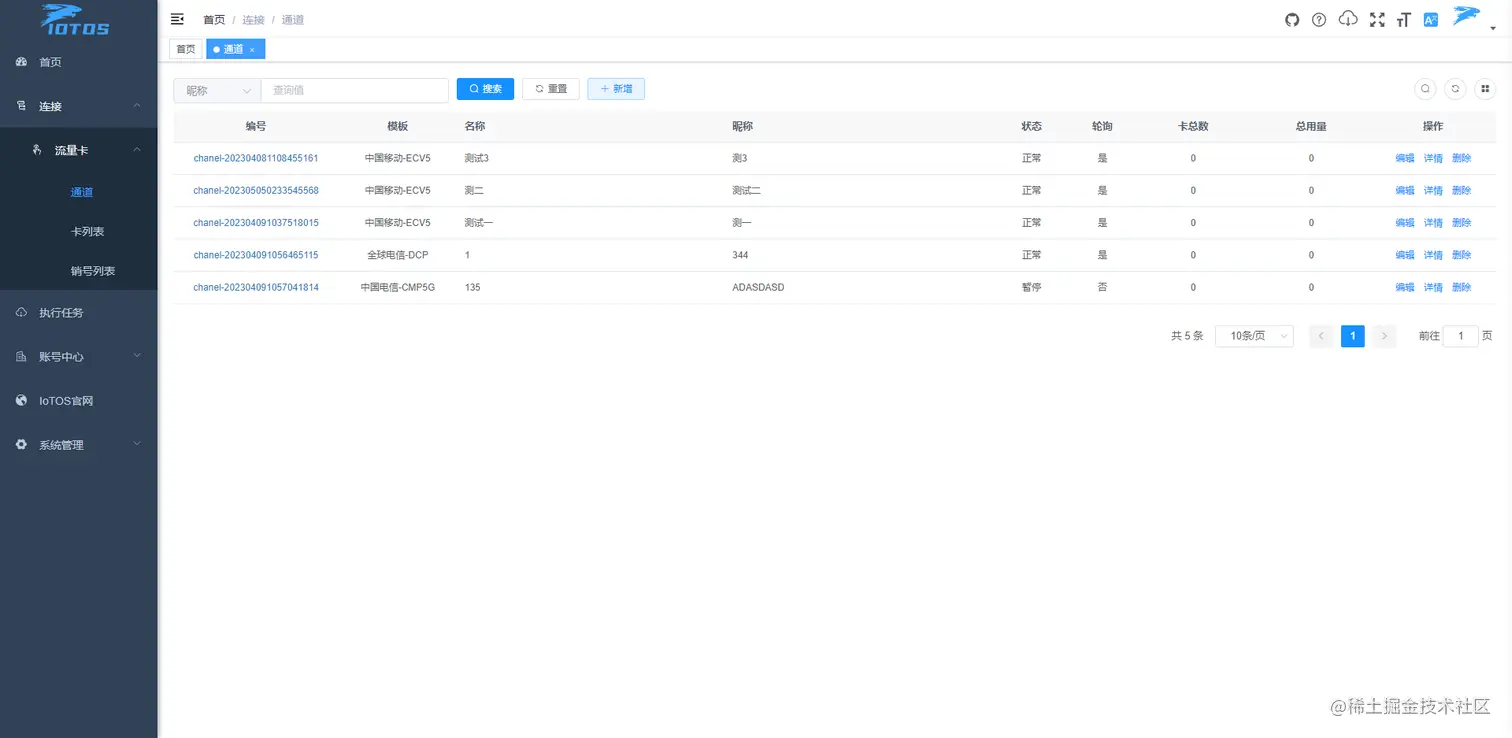Click the 全球电信-DCP template cell
The height and width of the screenshot is (738, 1512).
398,255
